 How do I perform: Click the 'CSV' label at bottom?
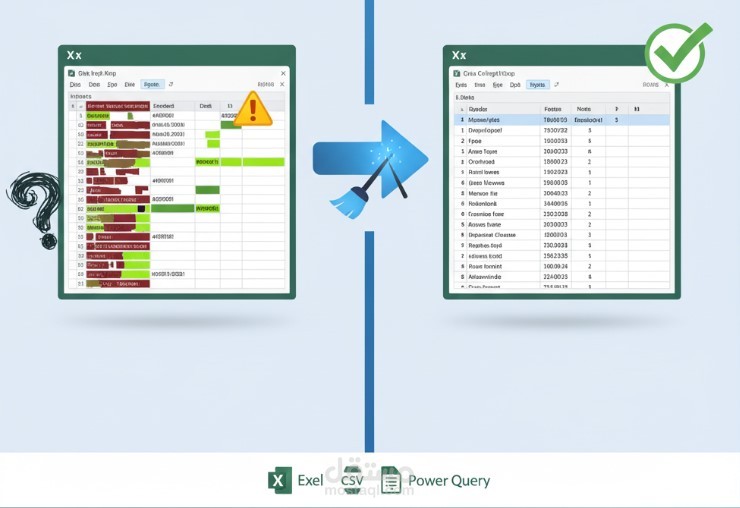coord(352,481)
